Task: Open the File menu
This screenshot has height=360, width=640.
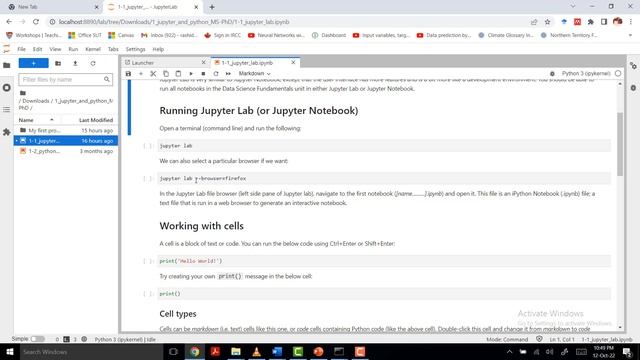Action: pyautogui.click(x=22, y=49)
